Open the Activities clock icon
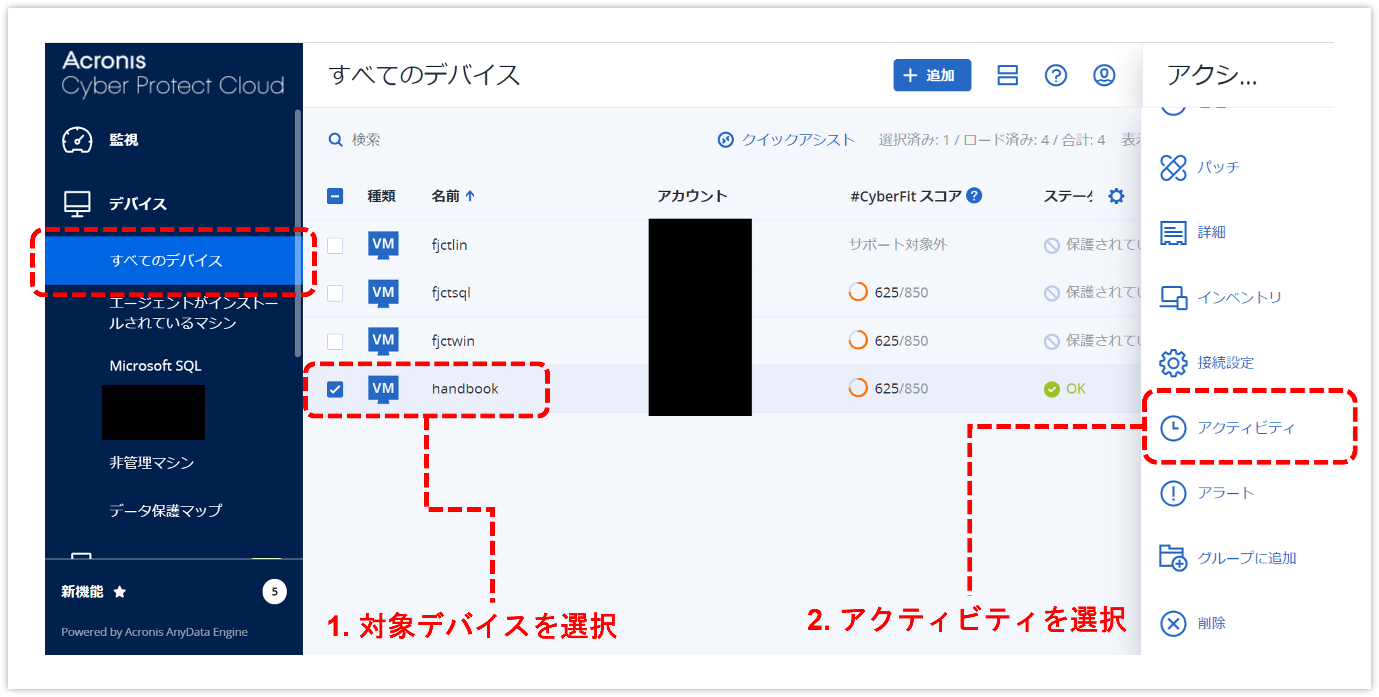Viewport: 1379px width, 697px height. (1172, 428)
